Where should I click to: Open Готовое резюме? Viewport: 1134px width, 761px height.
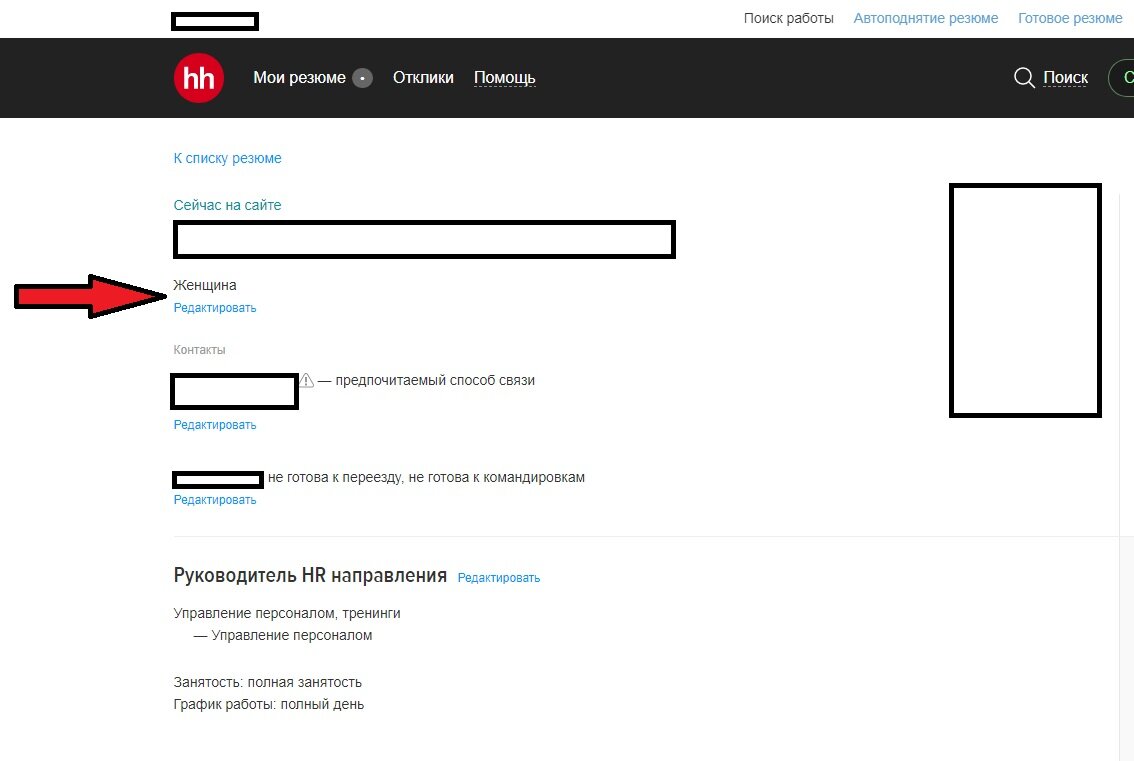coord(1070,17)
